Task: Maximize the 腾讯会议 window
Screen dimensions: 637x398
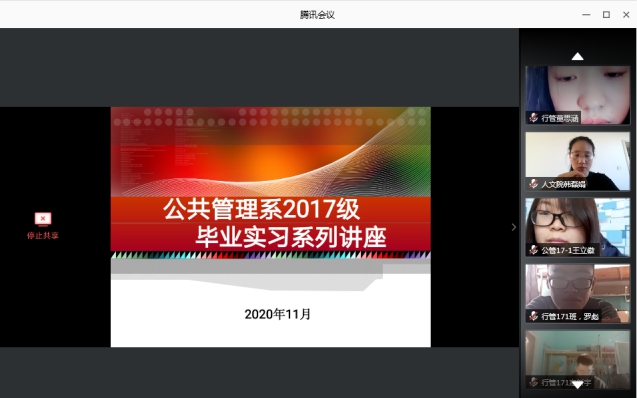Action: click(606, 15)
